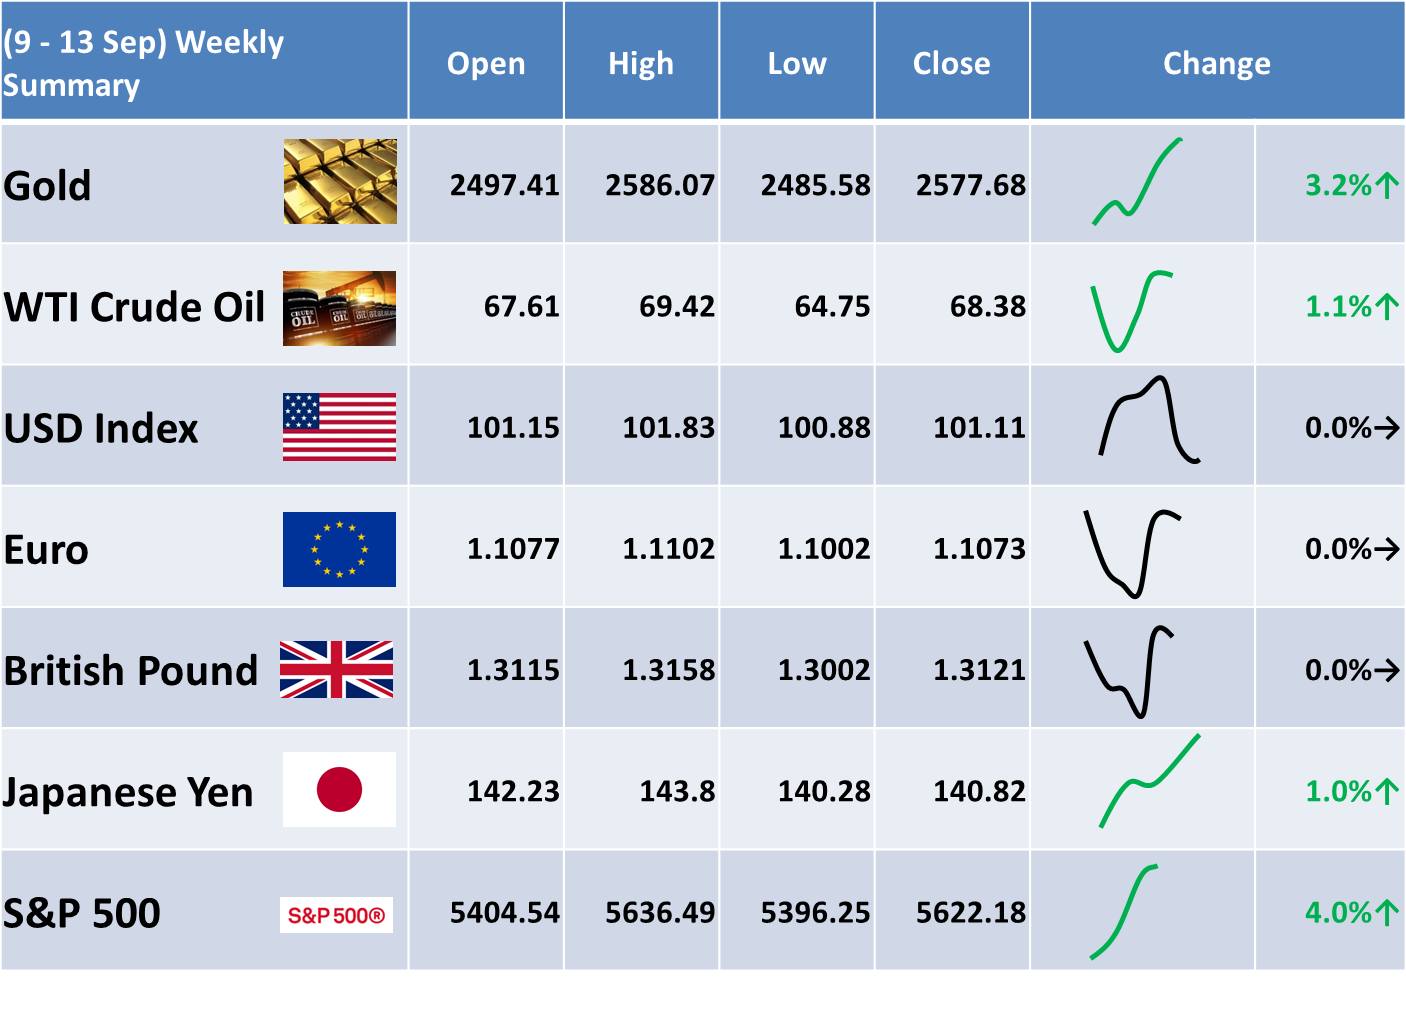Click Gold close price 2577.68
This screenshot has height=1028, width=1406.
pyautogui.click(x=971, y=185)
